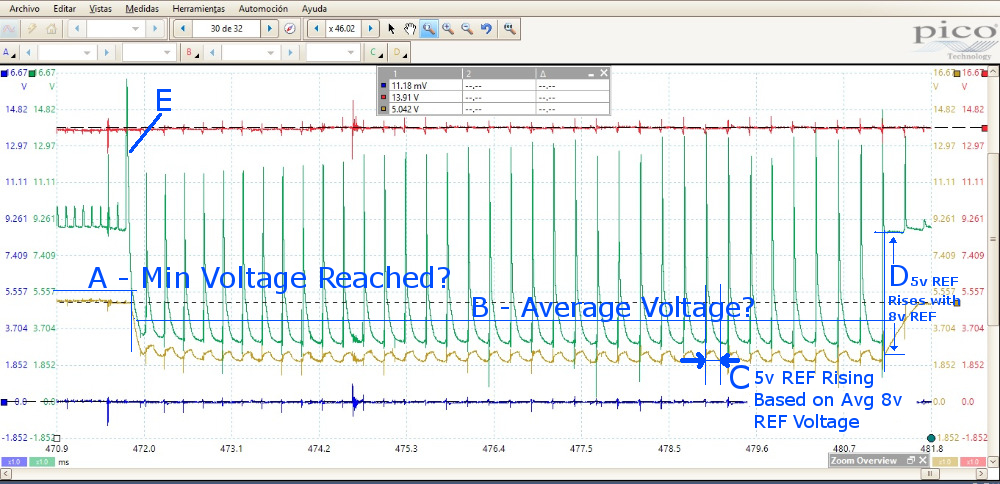Expand the Channel D options
The height and width of the screenshot is (484, 1000).
[x=397, y=52]
